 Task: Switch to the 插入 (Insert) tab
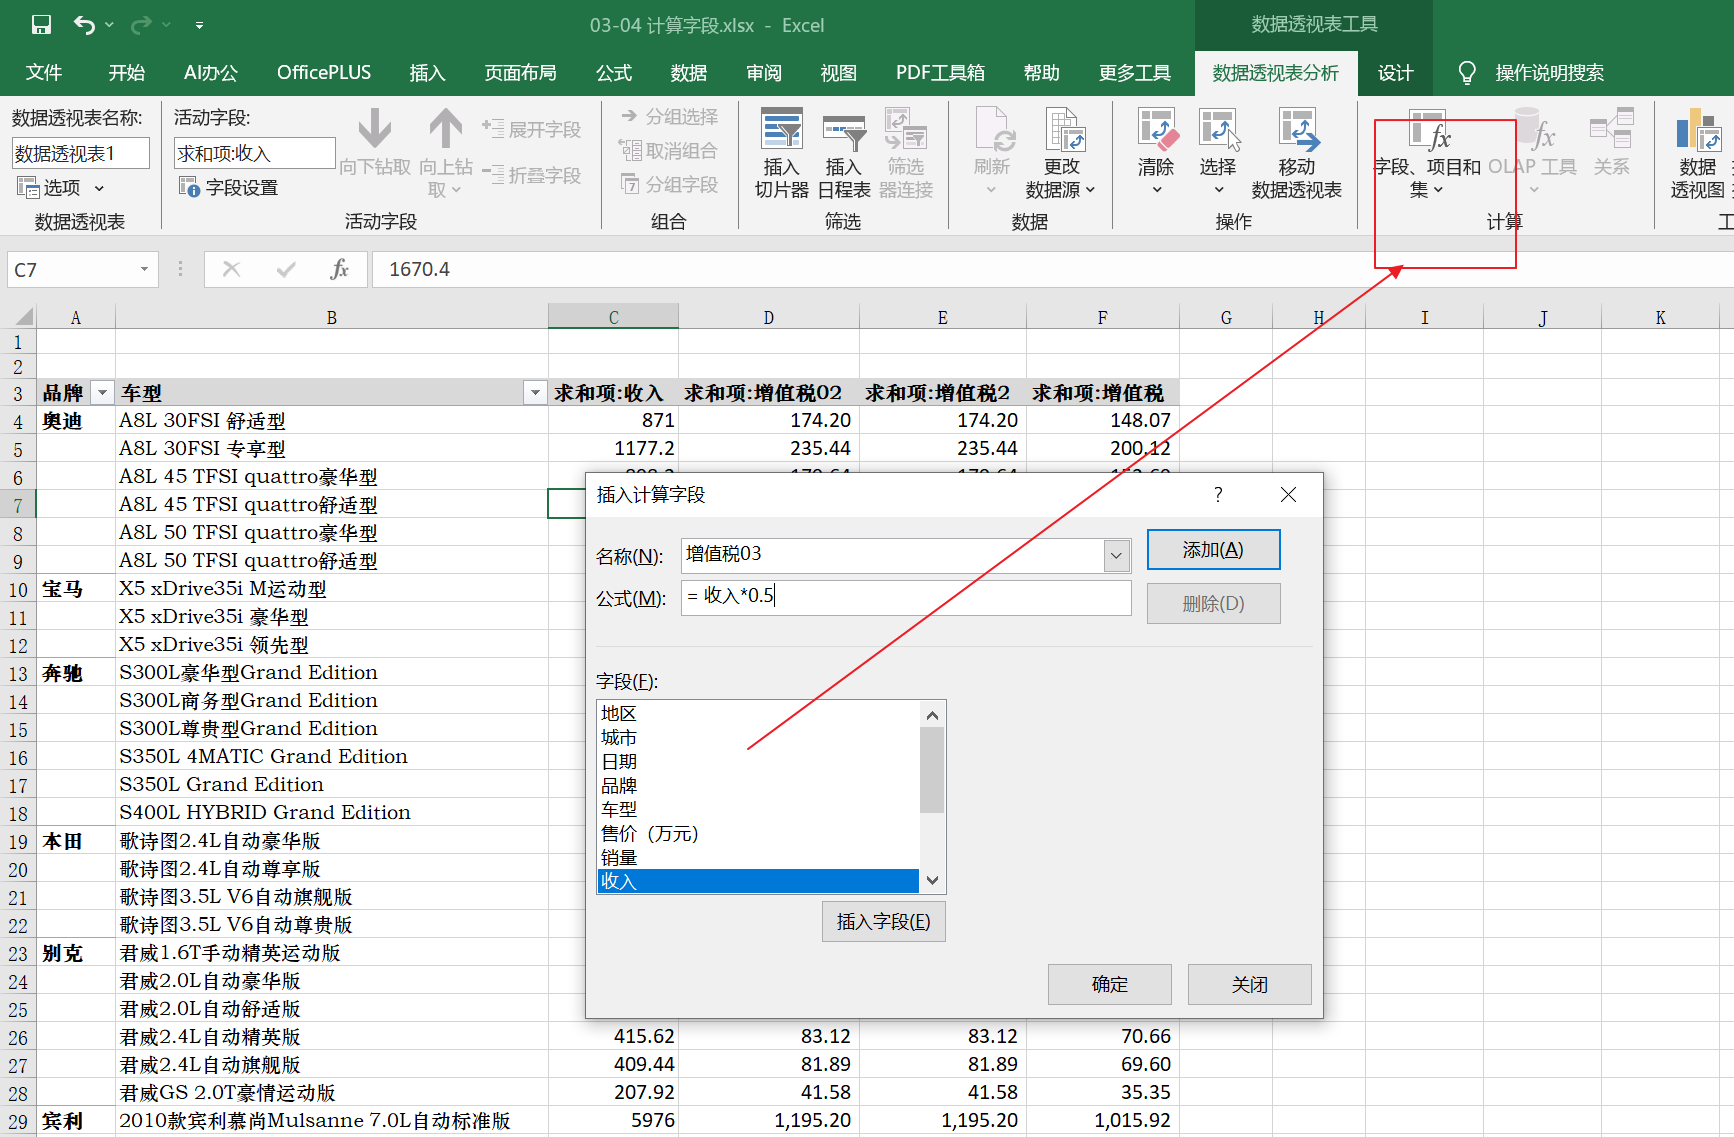427,72
